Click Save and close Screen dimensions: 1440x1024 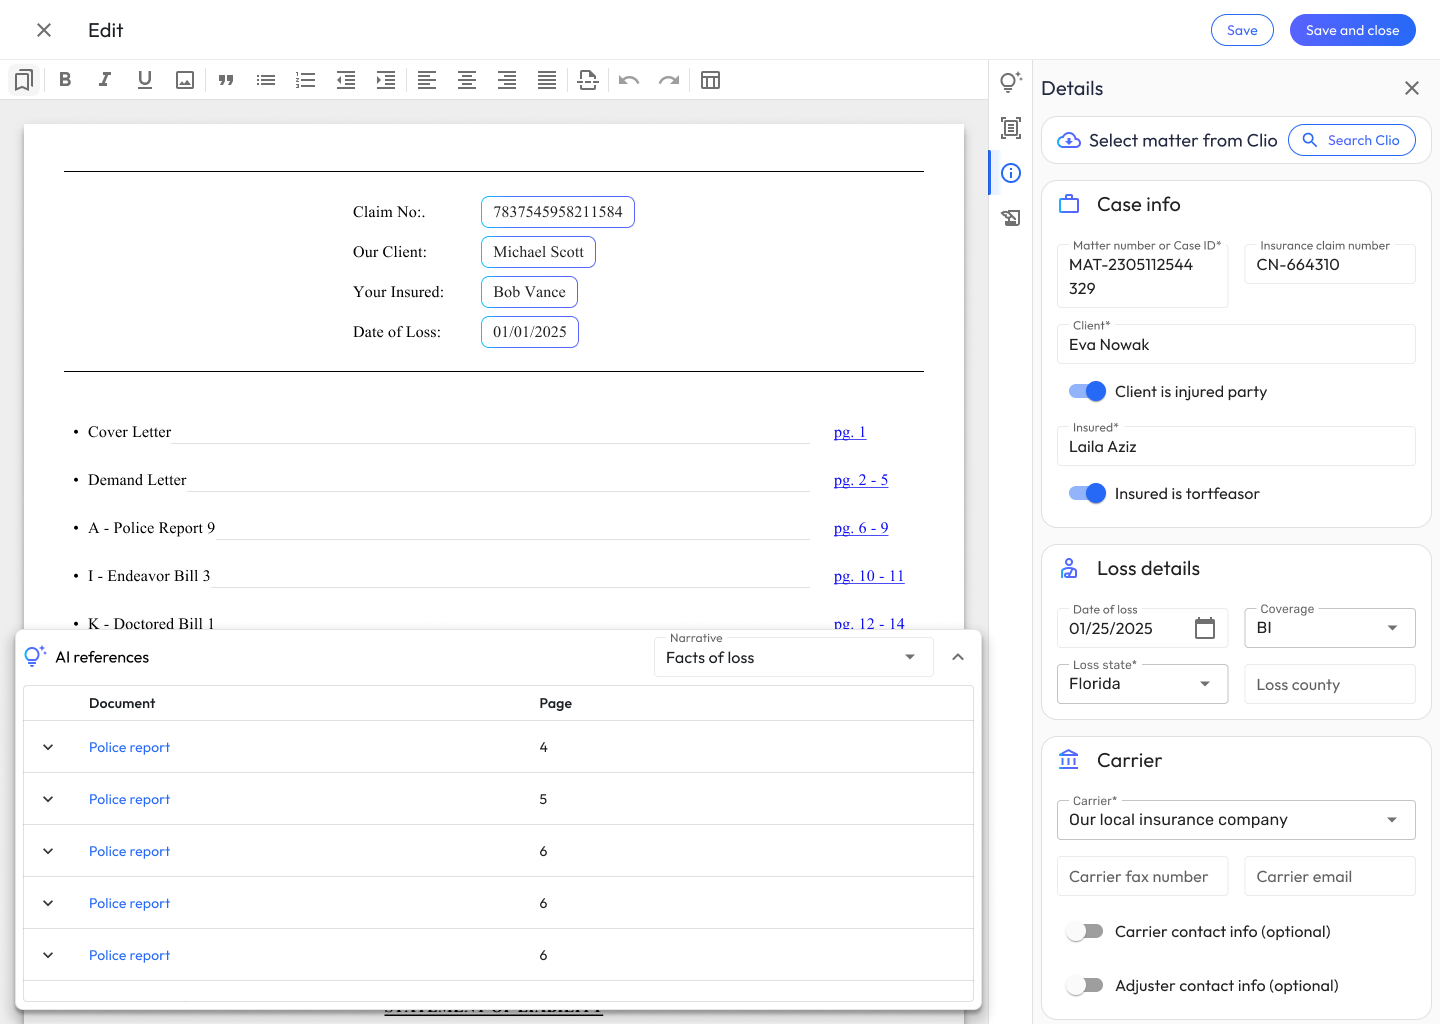tap(1352, 30)
